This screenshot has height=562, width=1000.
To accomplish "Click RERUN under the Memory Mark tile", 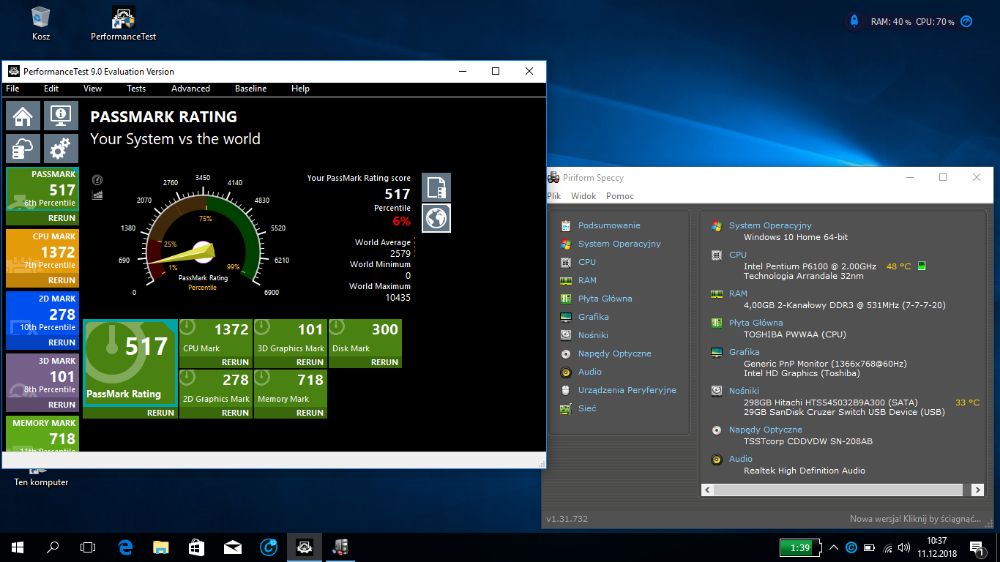I will (x=310, y=413).
